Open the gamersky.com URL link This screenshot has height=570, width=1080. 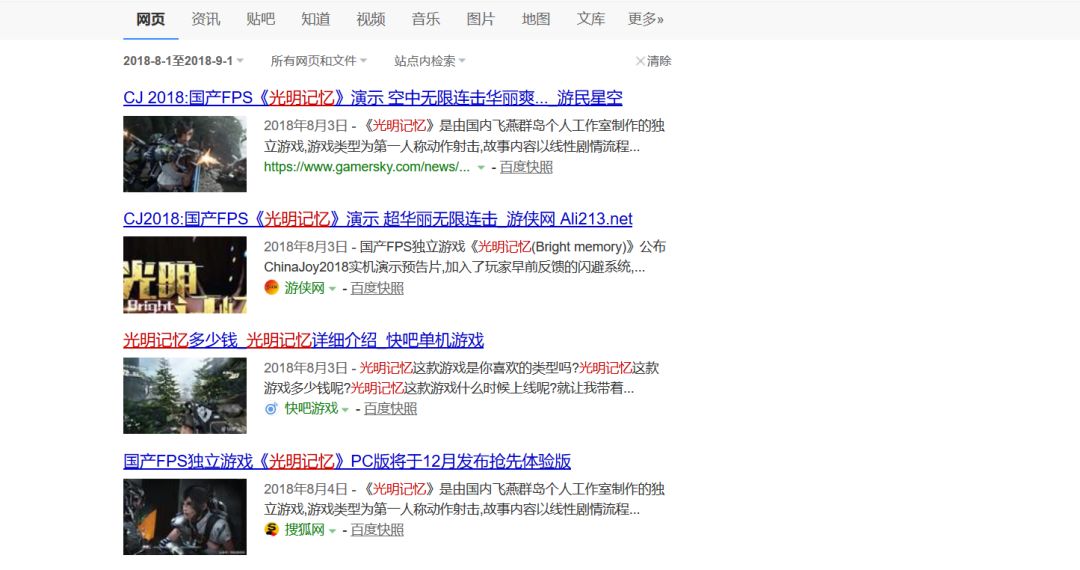pyautogui.click(x=367, y=167)
